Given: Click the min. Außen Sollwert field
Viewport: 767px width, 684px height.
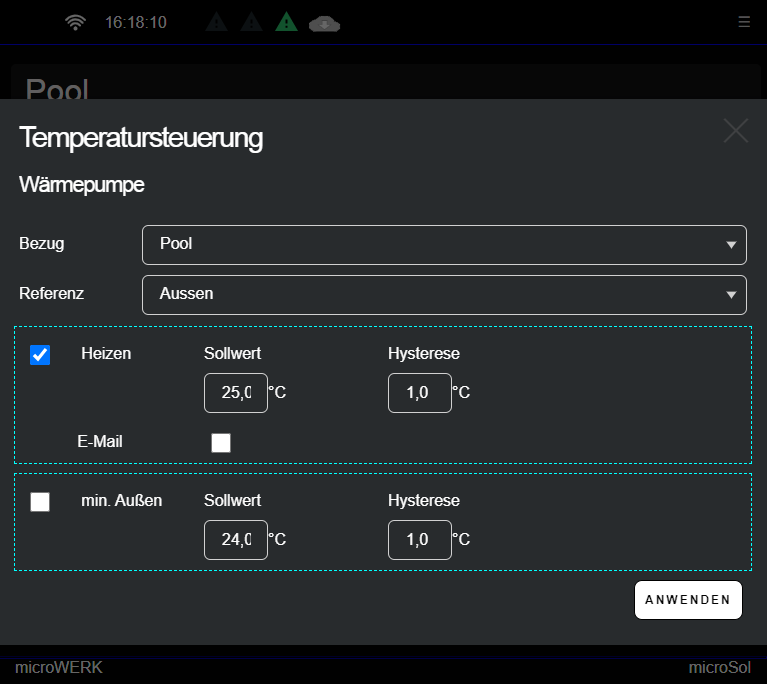Looking at the screenshot, I should click(236, 540).
